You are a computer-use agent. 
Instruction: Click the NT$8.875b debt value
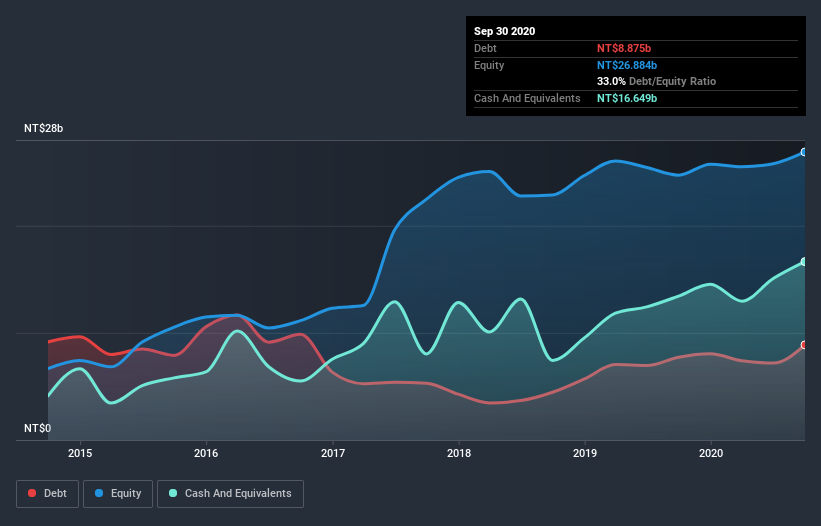pos(624,49)
